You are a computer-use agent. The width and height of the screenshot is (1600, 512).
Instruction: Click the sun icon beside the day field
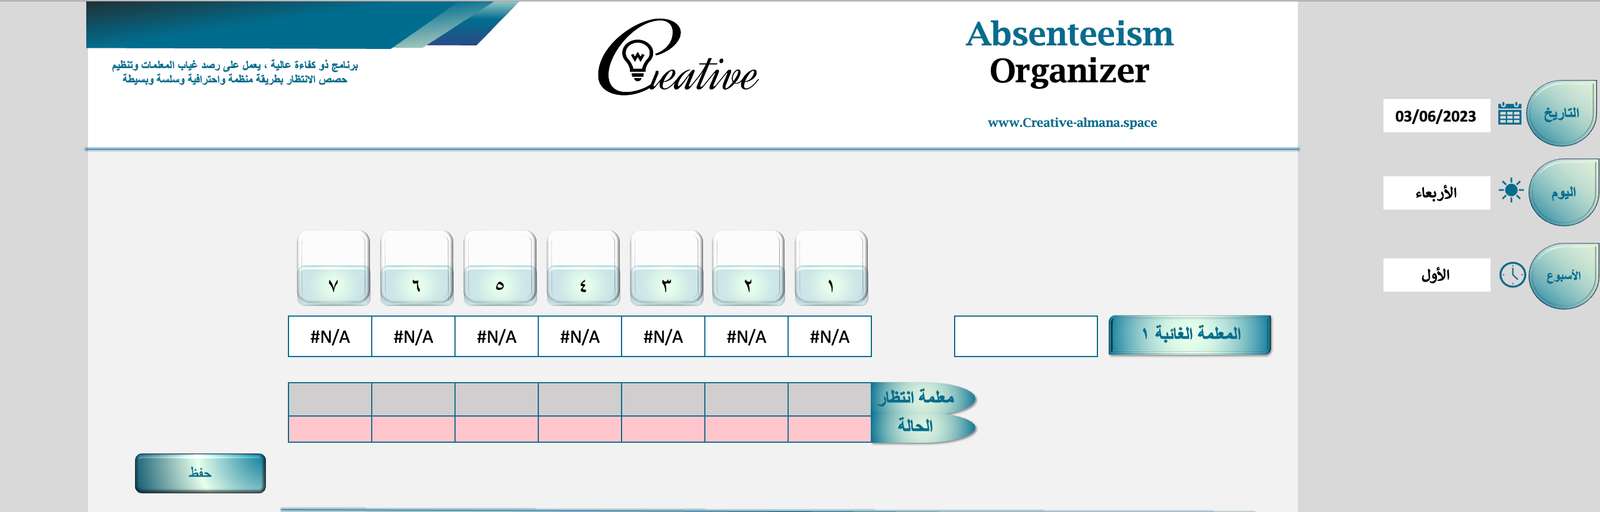click(x=1511, y=191)
